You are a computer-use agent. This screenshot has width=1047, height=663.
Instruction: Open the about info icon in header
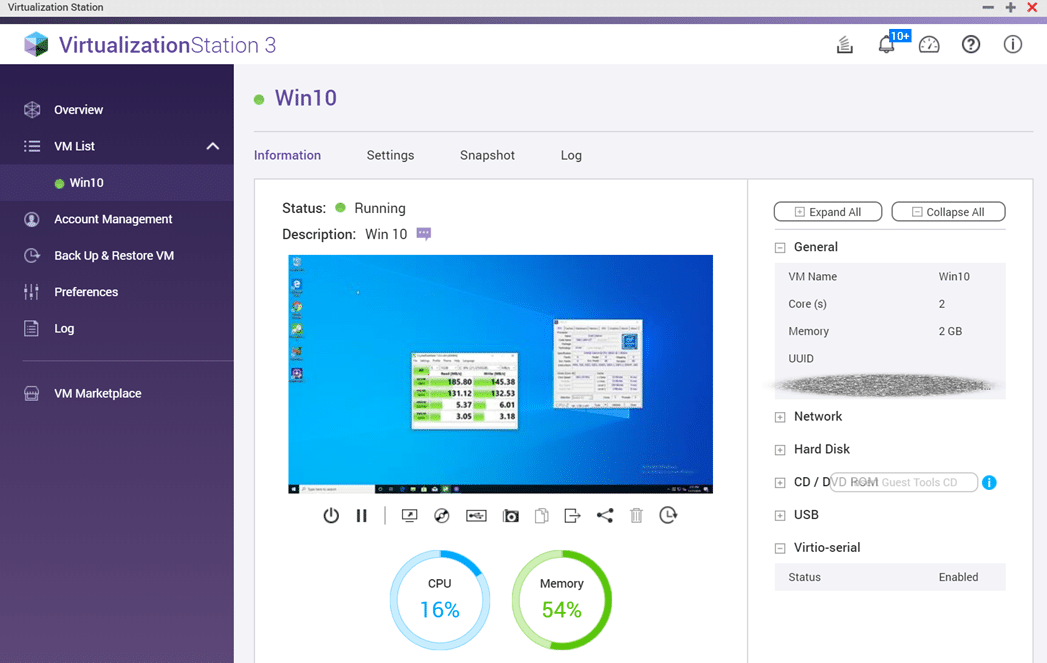click(1012, 45)
